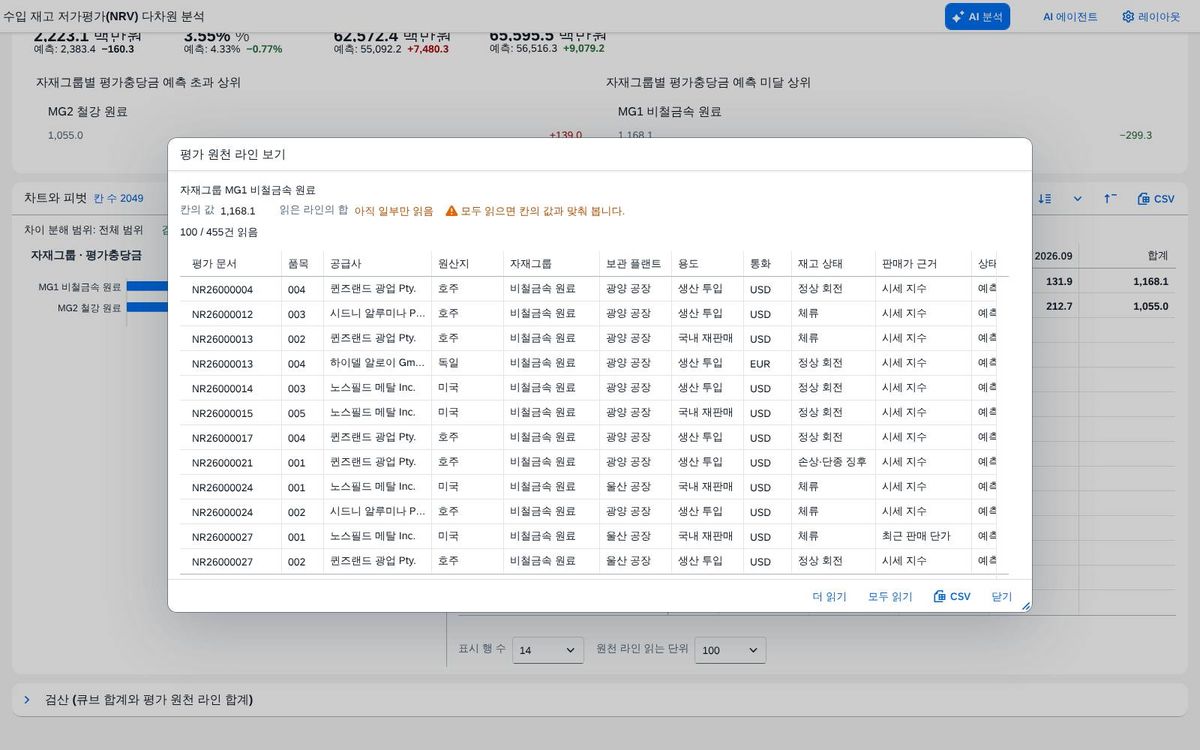1200x750 pixels.
Task: Click the 100 / 455건 읽음 counter text
Action: coord(219,232)
